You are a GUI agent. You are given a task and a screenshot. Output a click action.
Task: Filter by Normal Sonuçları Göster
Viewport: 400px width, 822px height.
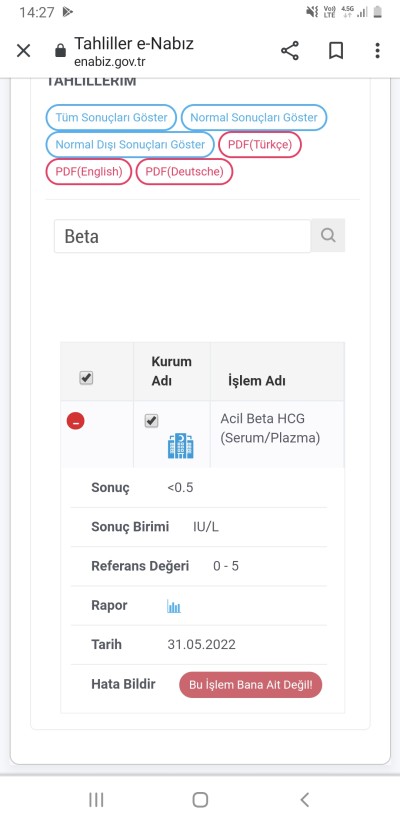[254, 117]
